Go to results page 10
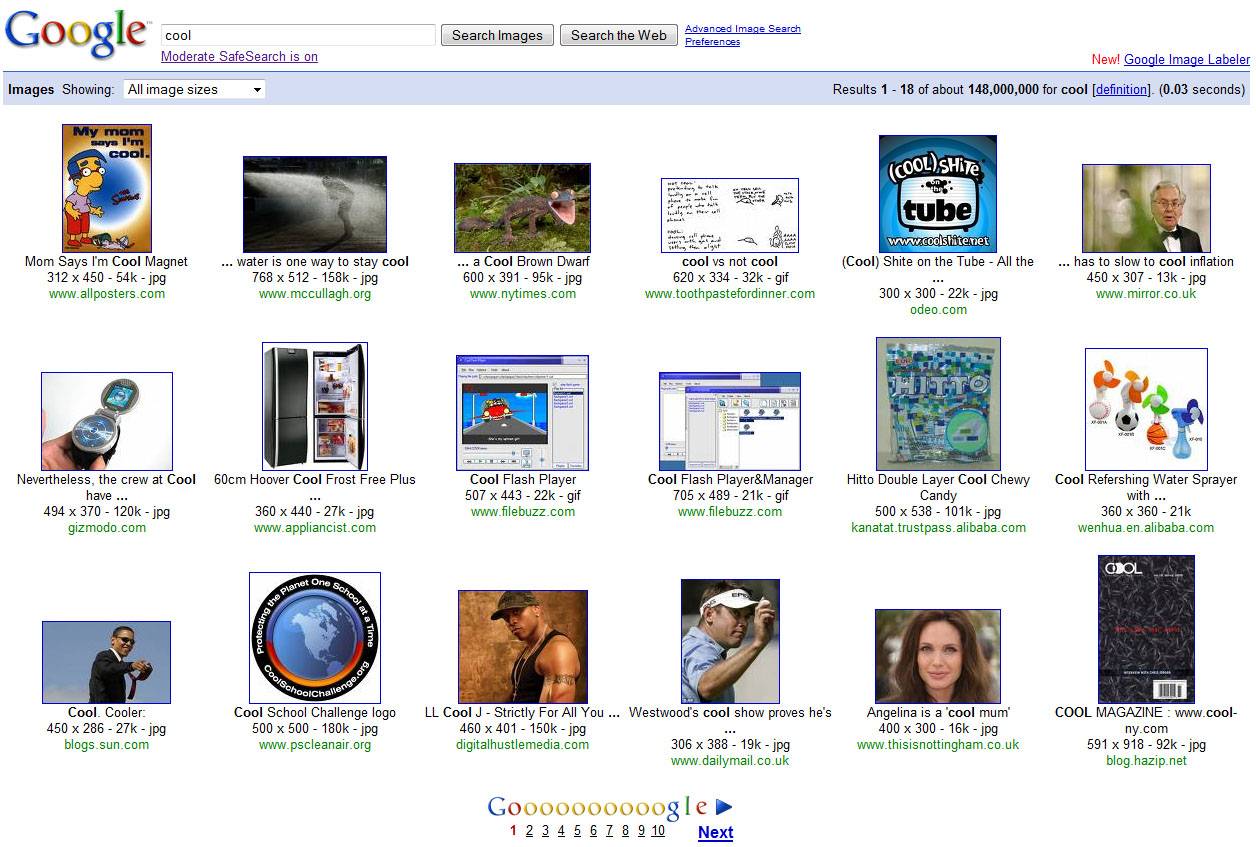 tap(658, 831)
